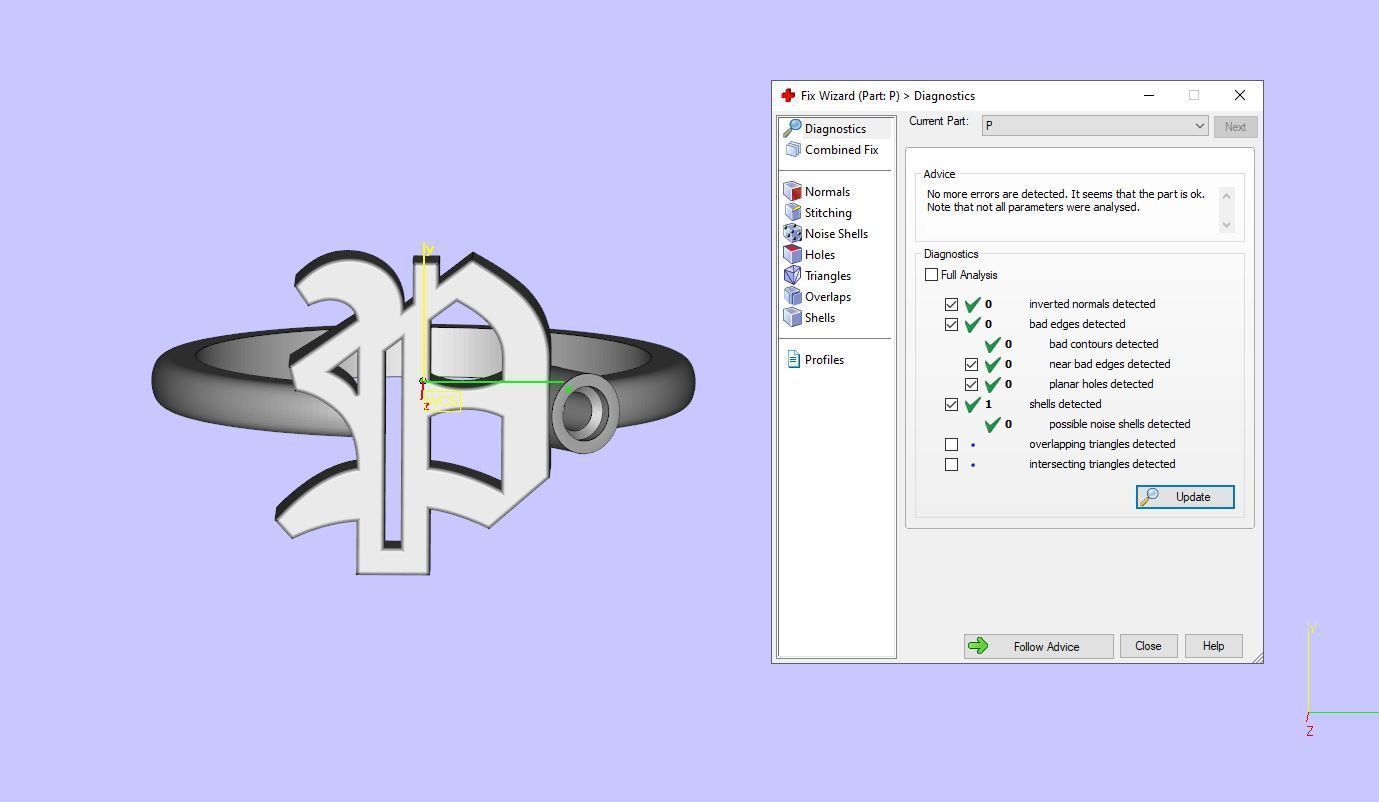Minimize the Fix Wizard dialog
Screen dimensions: 1379x802
tap(1149, 95)
